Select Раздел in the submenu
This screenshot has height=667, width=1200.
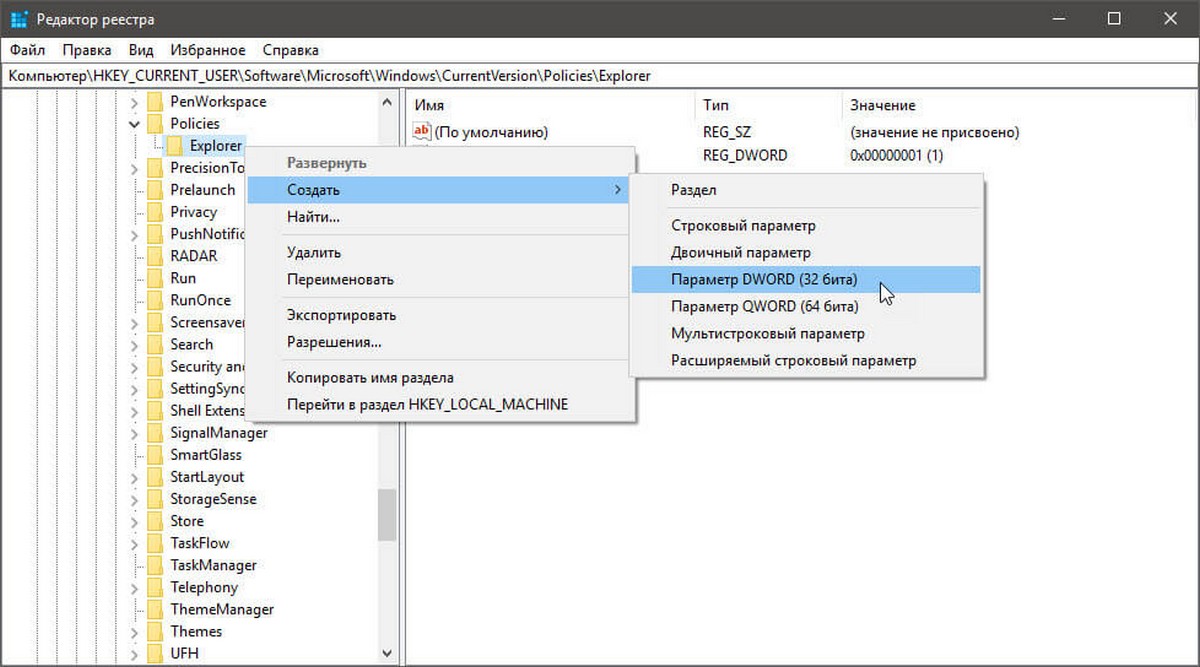click(x=806, y=190)
